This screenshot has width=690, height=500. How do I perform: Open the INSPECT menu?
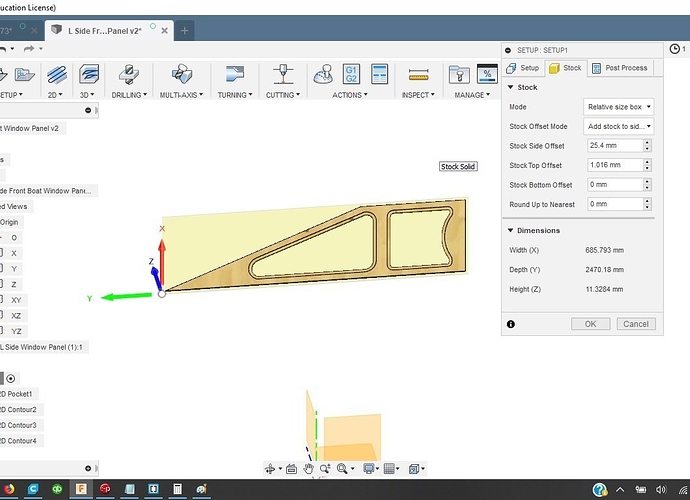pyautogui.click(x=418, y=95)
